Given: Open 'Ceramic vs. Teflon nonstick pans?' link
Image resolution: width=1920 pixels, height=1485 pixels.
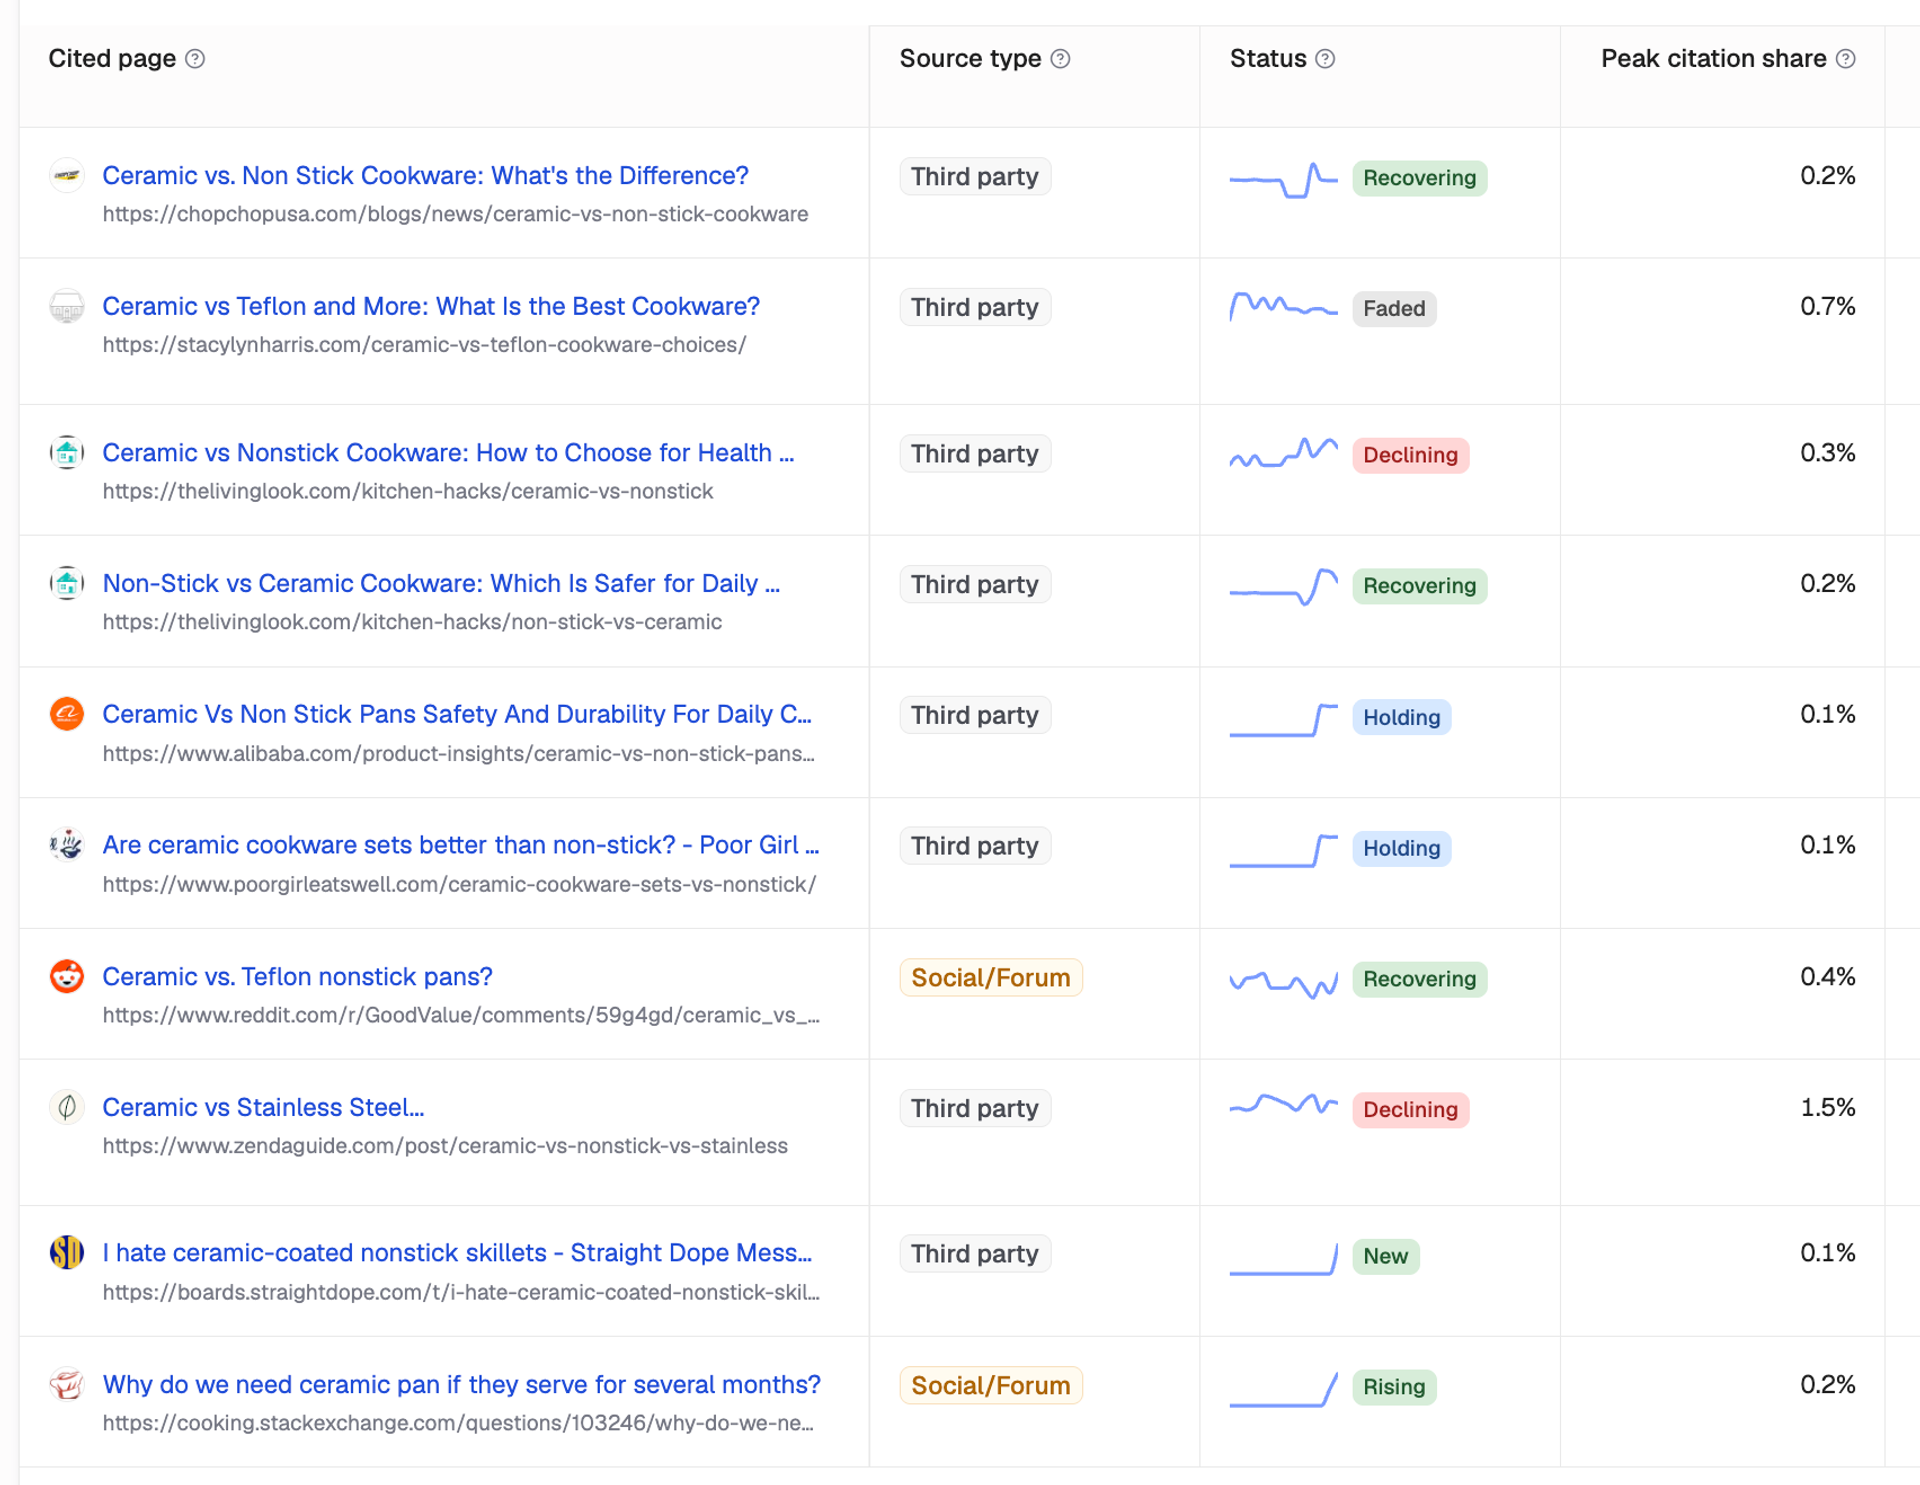Looking at the screenshot, I should click(x=297, y=976).
